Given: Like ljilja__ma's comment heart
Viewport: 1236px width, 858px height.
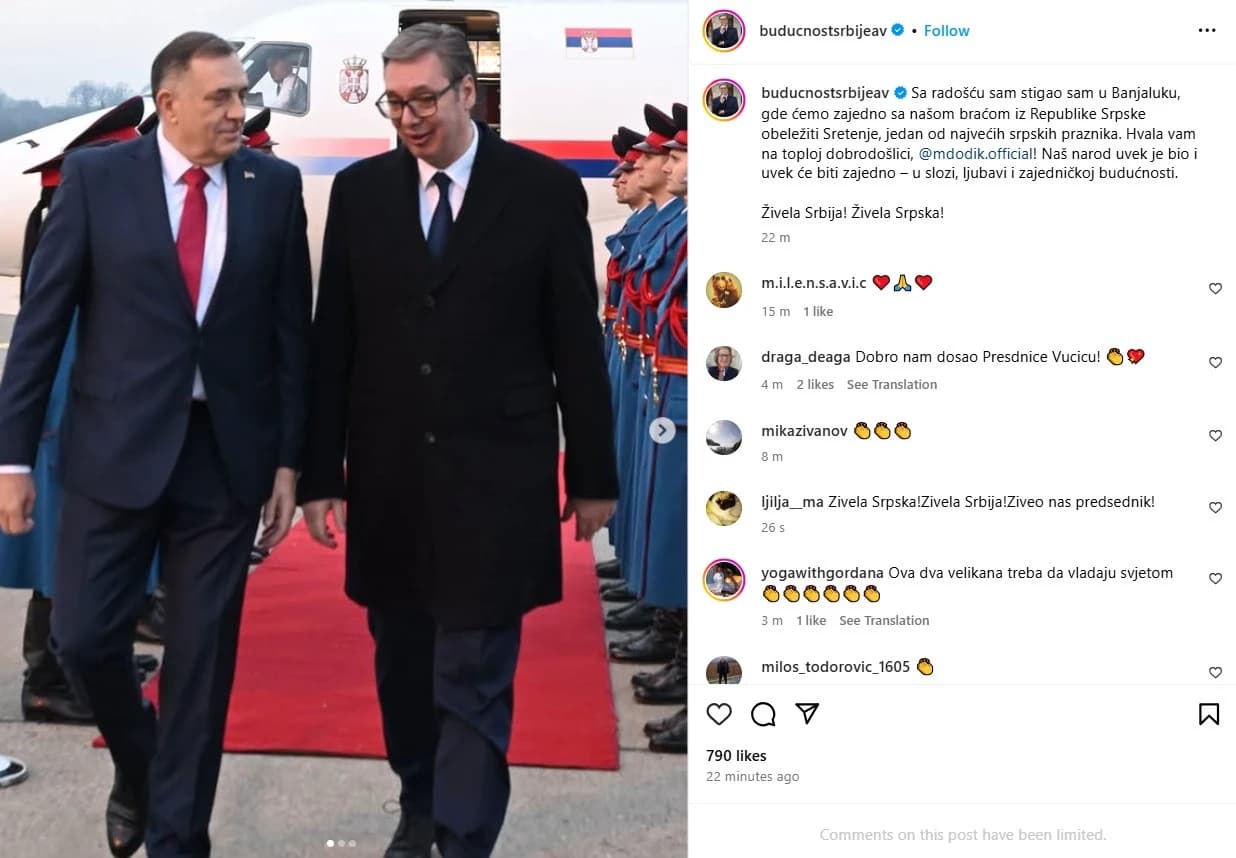Looking at the screenshot, I should [1215, 507].
